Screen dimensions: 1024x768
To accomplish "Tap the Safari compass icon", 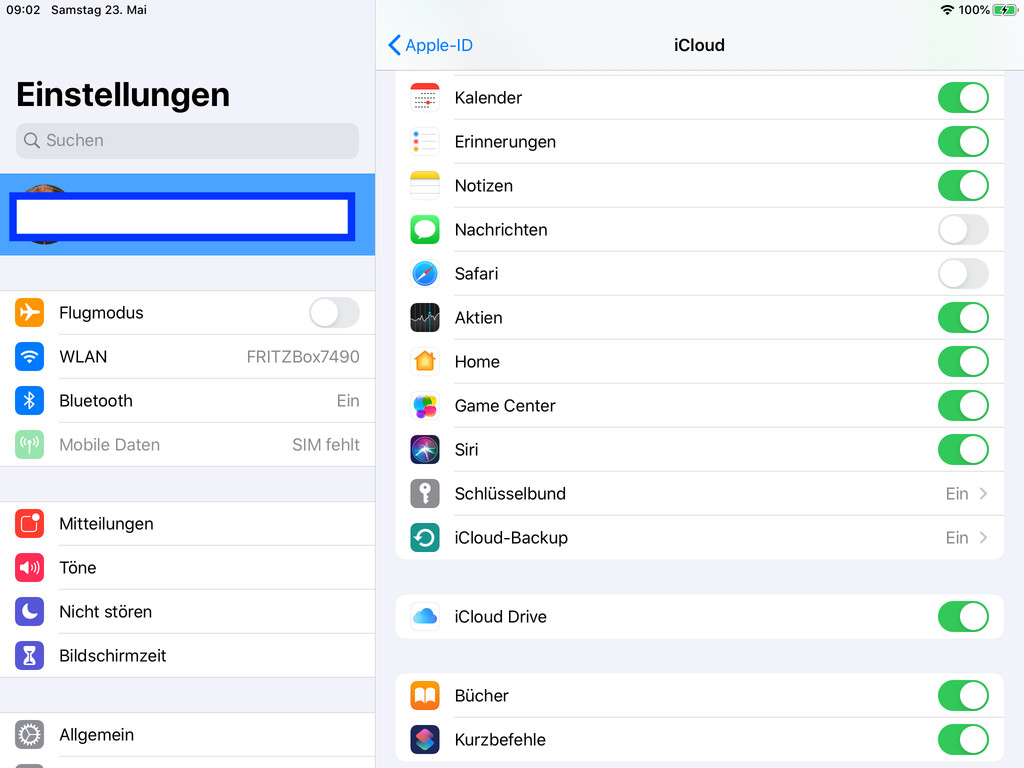I will click(x=424, y=274).
